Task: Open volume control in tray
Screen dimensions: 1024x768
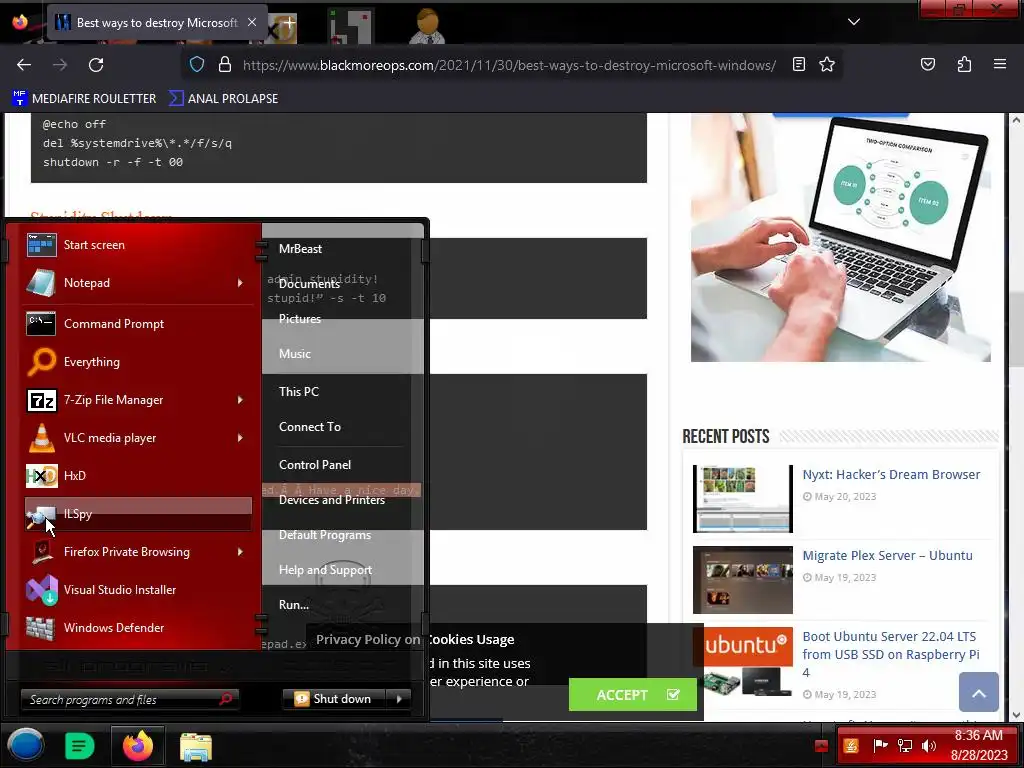Action: coord(929,746)
